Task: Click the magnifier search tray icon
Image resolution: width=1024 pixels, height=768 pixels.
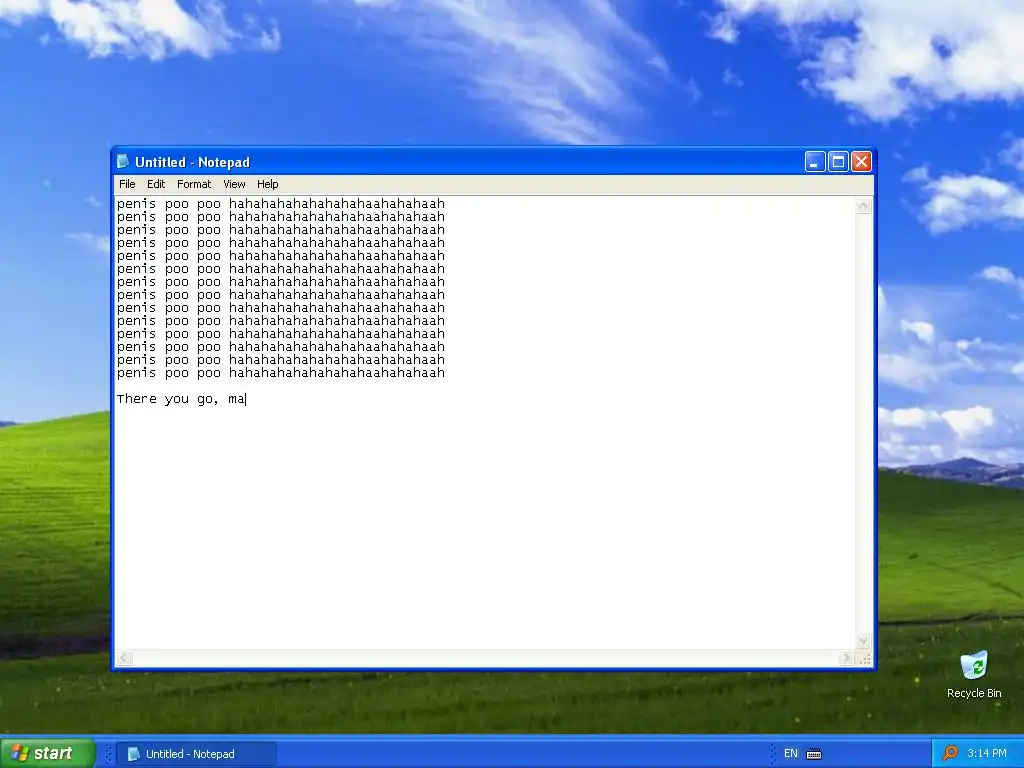Action: coord(950,754)
